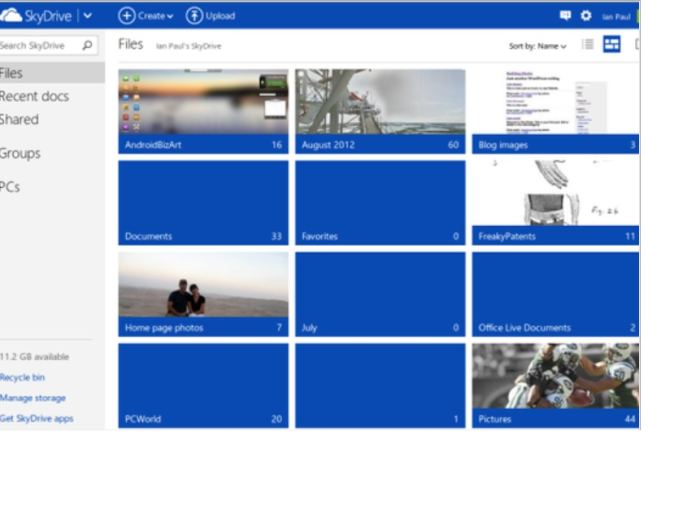Open the AndroidBizArt folder tile

(x=203, y=111)
